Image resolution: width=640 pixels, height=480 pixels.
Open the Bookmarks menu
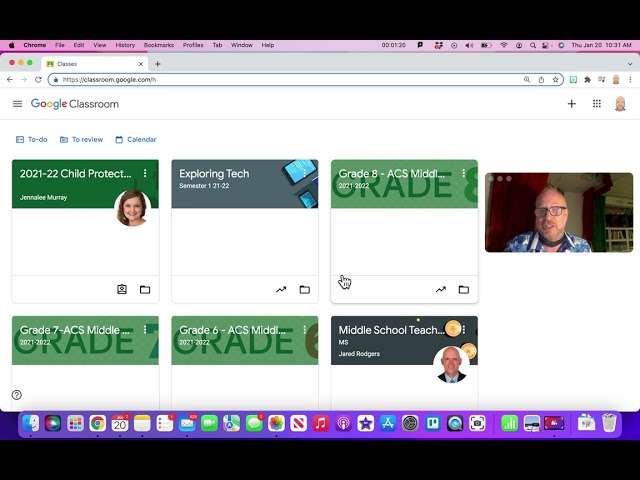159,45
